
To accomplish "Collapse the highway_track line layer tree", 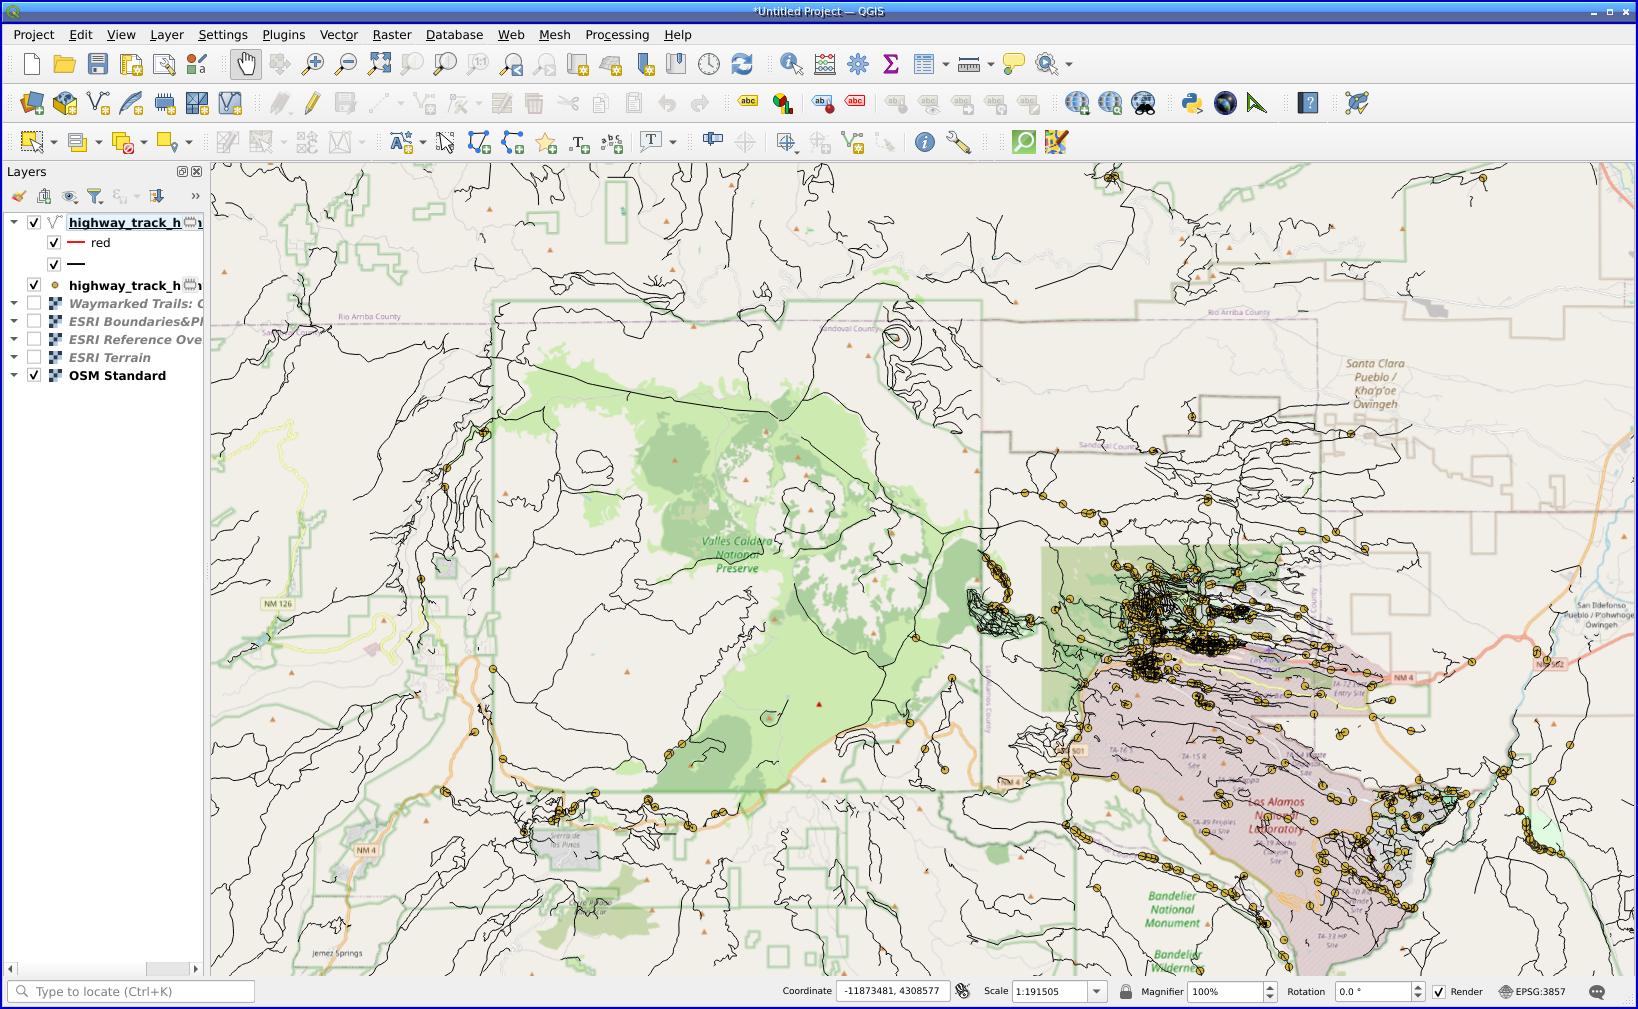I will (14, 223).
